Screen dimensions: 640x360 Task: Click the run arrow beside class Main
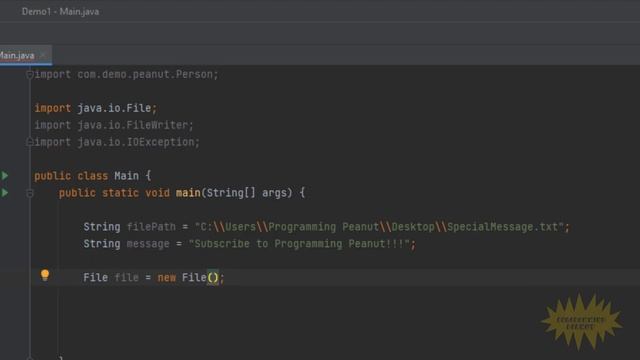pos(5,176)
